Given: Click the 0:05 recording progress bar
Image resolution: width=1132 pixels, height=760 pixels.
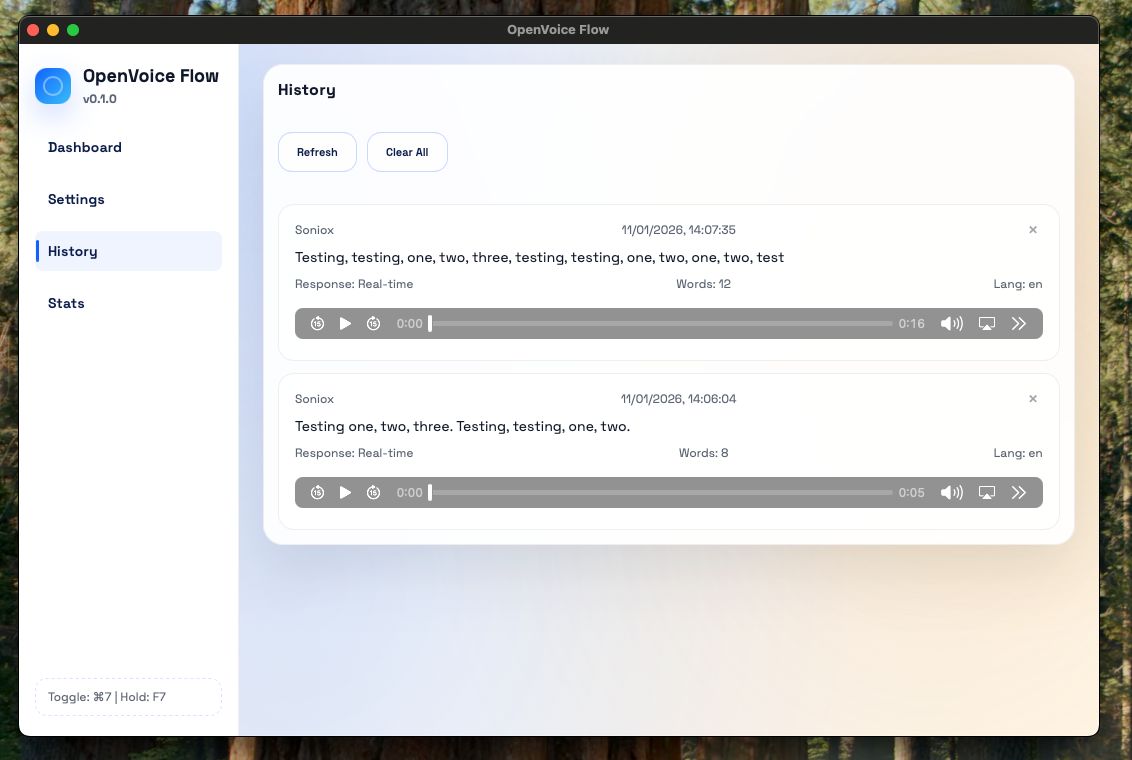Looking at the screenshot, I should point(661,492).
